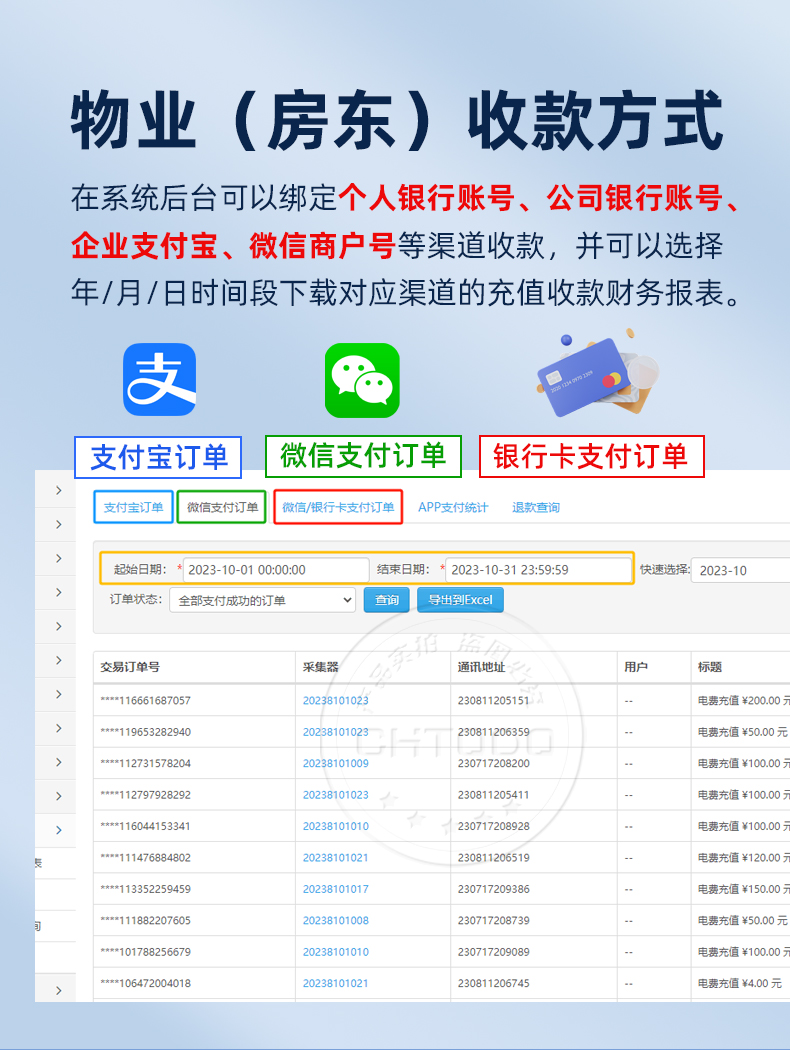The height and width of the screenshot is (1050, 790).
Task: Open collector link in order ****106472004018 row
Action: tap(335, 984)
